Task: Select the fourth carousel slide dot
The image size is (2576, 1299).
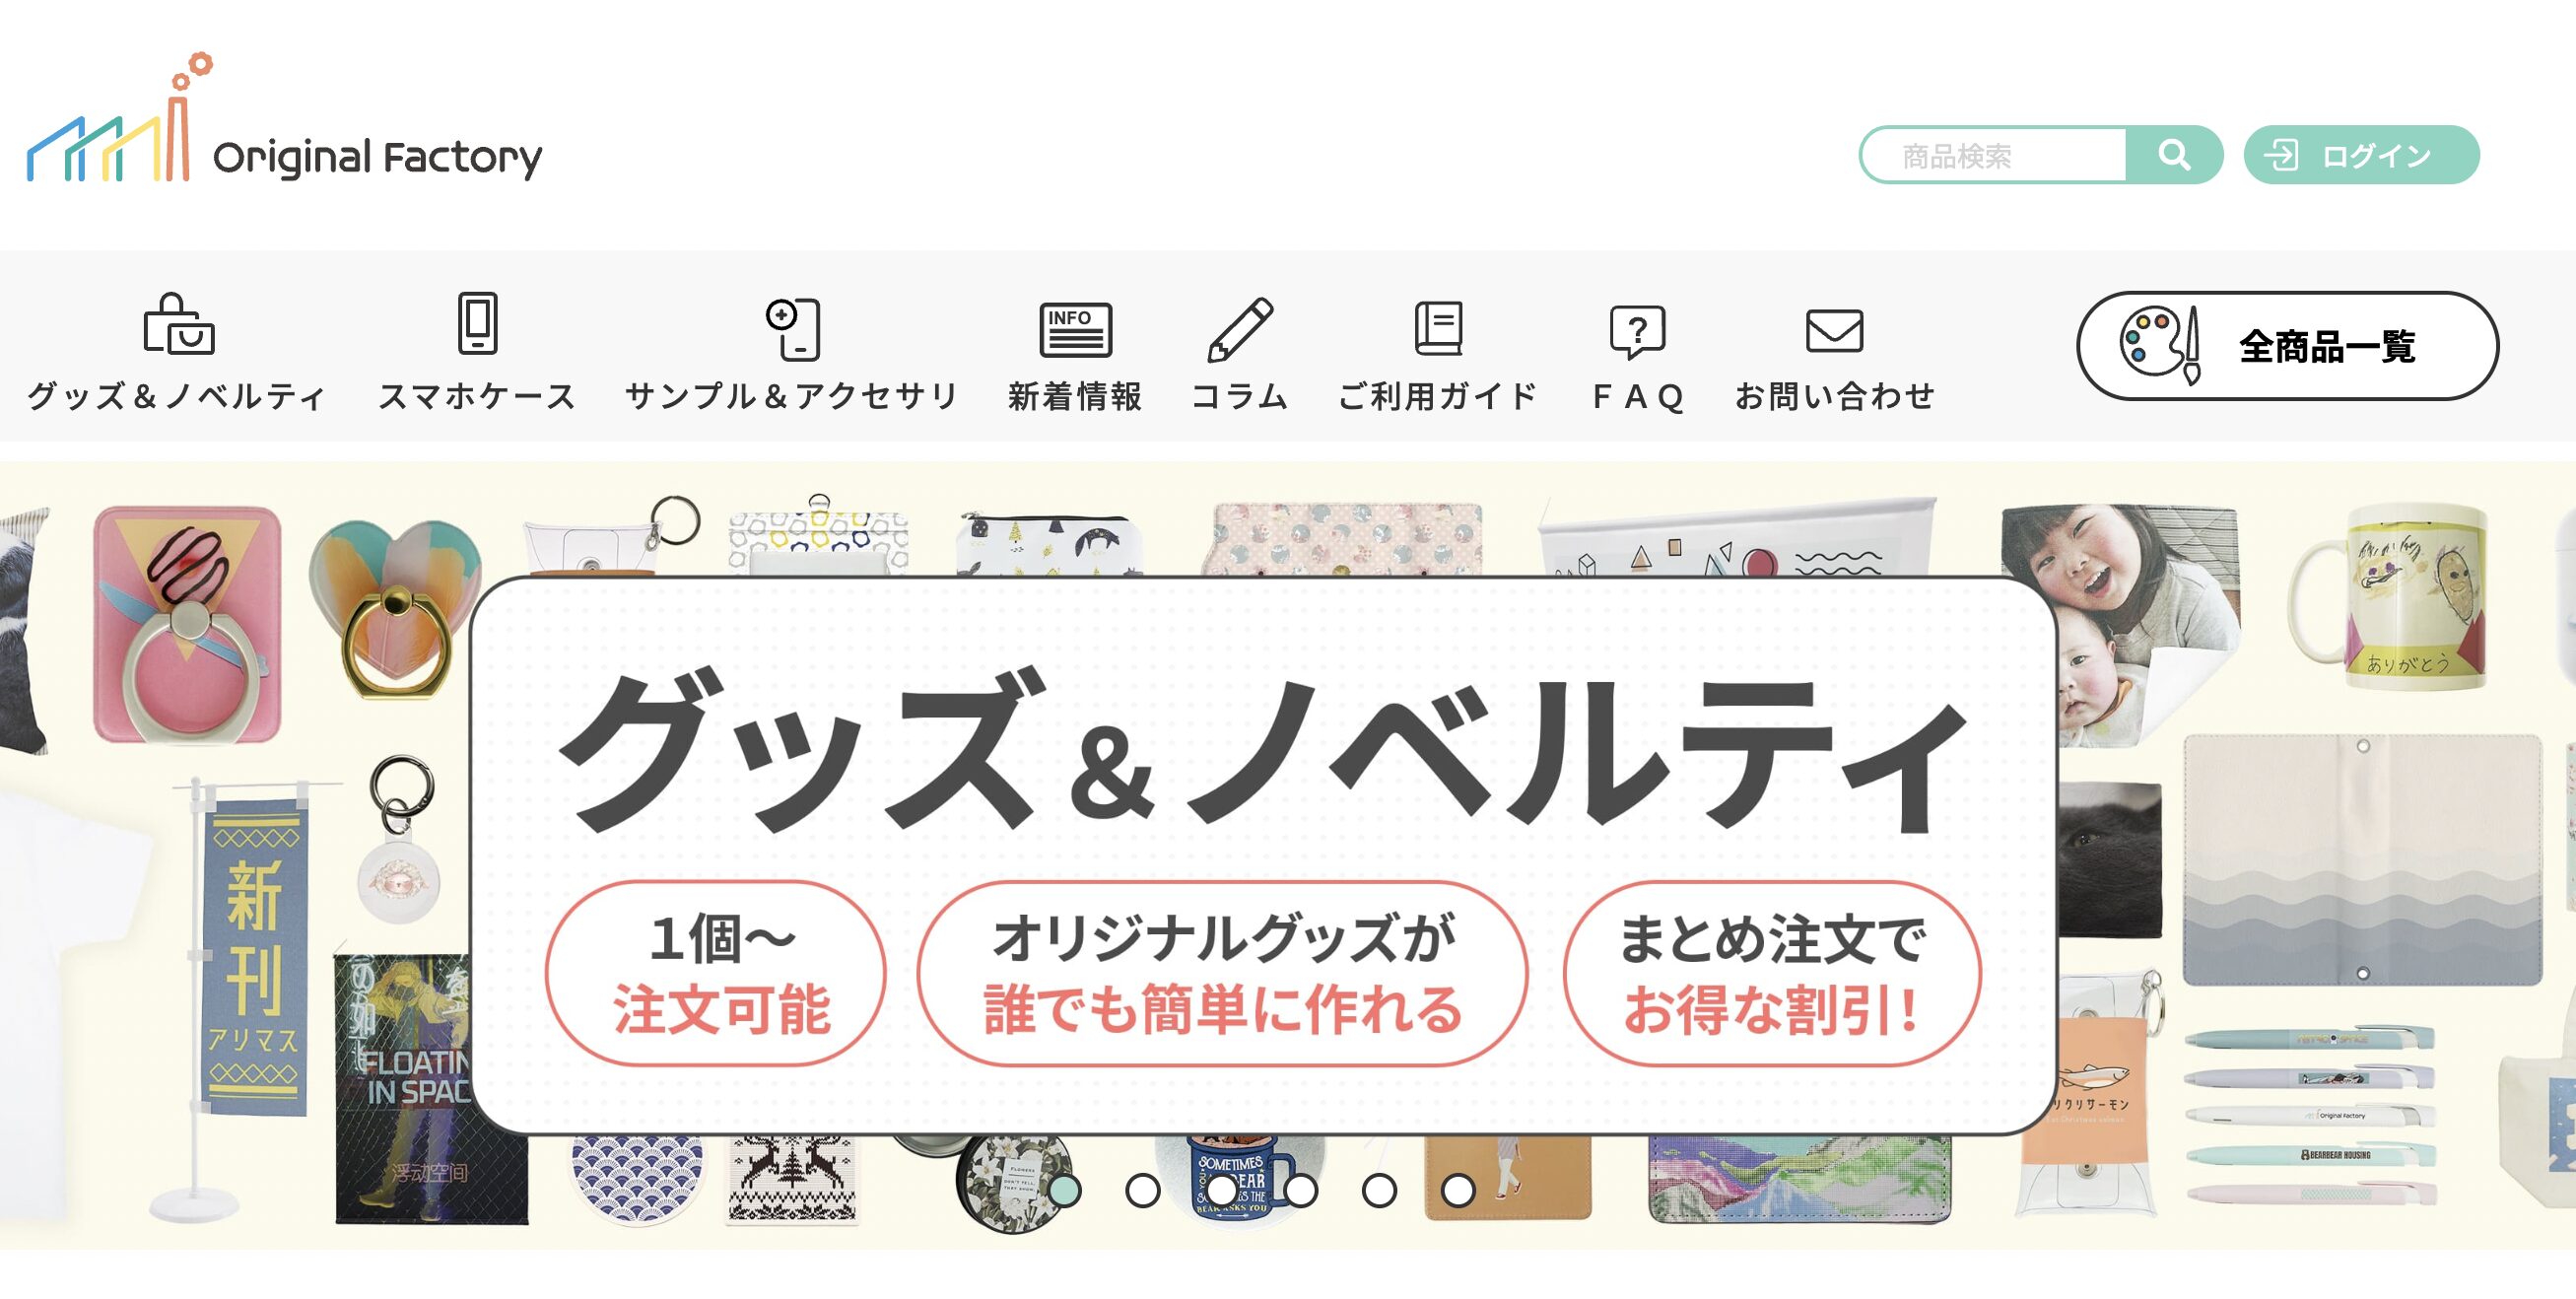Action: pos(1300,1190)
